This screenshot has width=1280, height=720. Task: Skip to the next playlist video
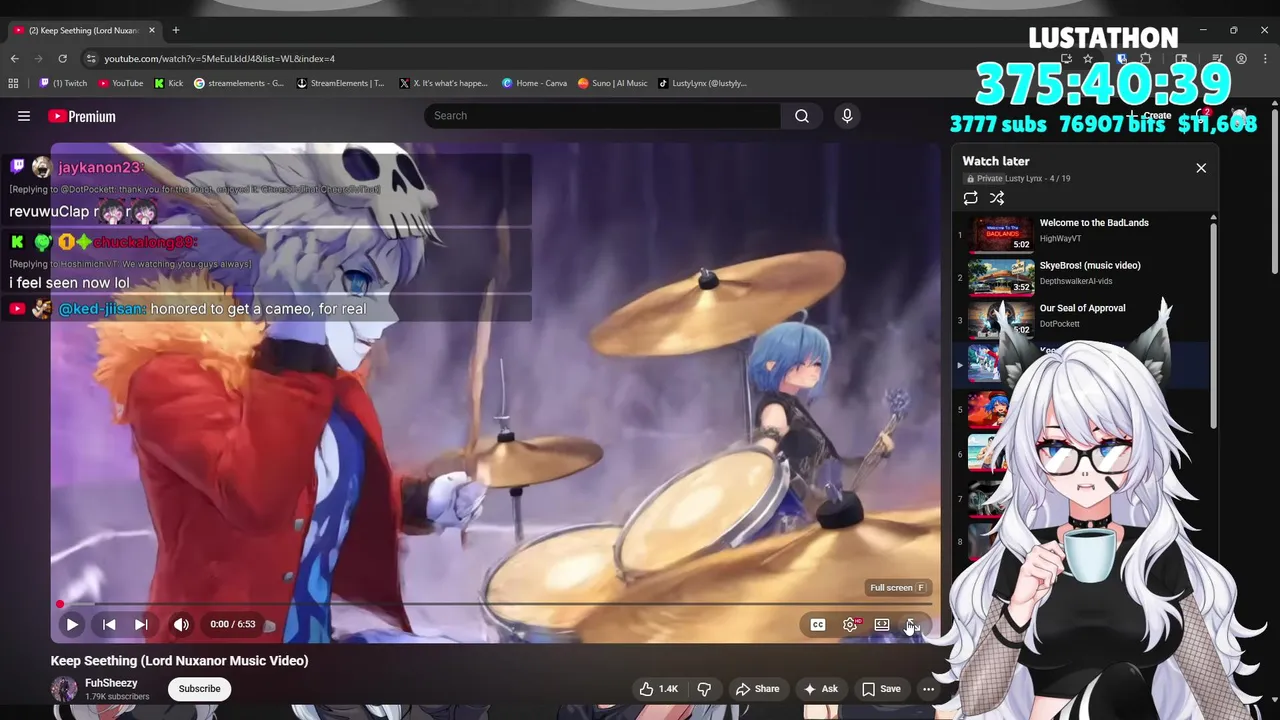[141, 624]
